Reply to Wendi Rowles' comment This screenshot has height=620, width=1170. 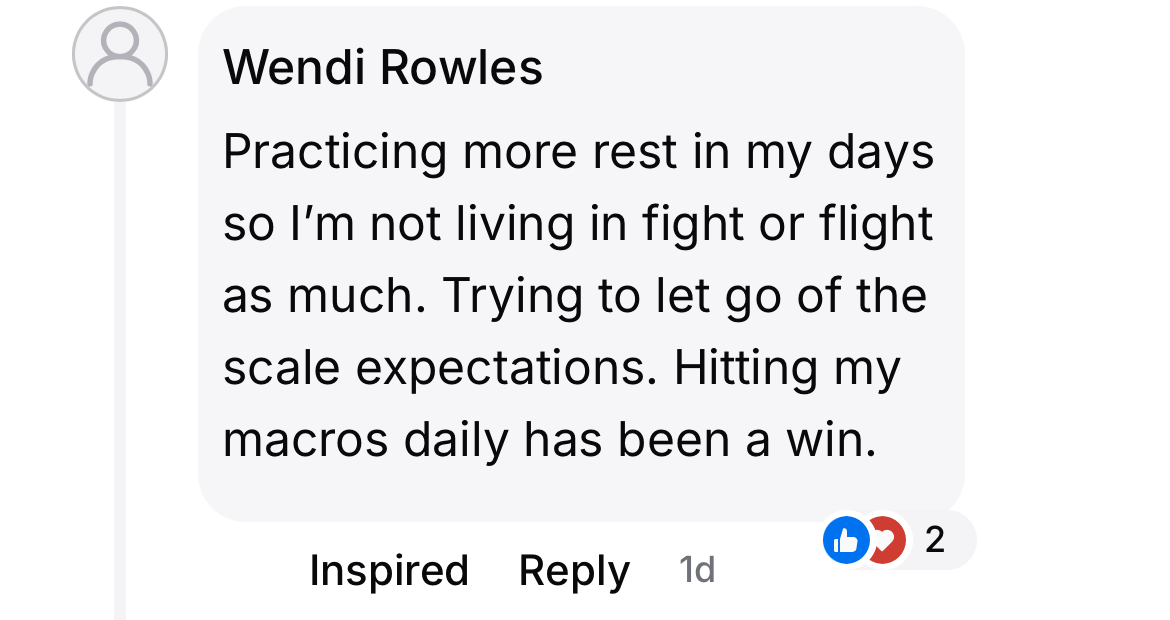574,571
